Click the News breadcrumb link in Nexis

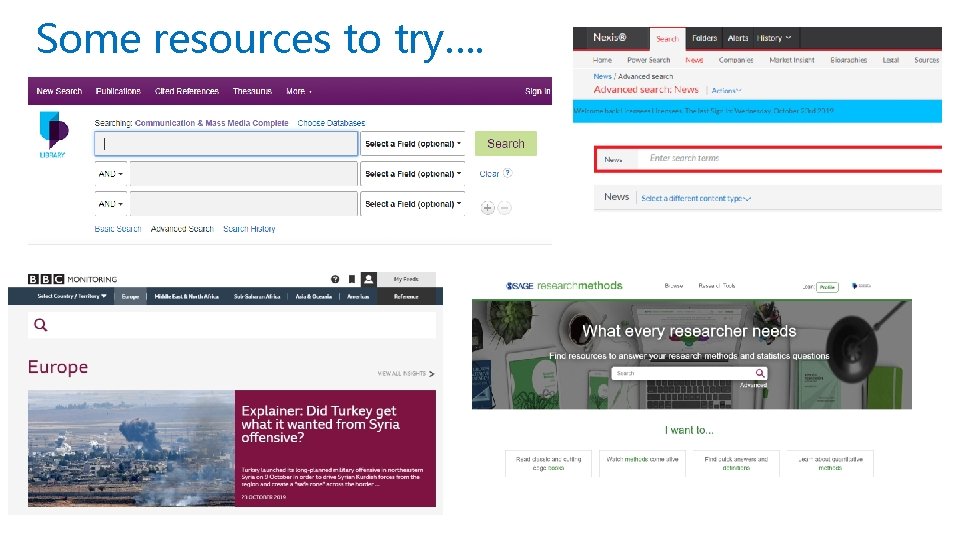point(602,77)
